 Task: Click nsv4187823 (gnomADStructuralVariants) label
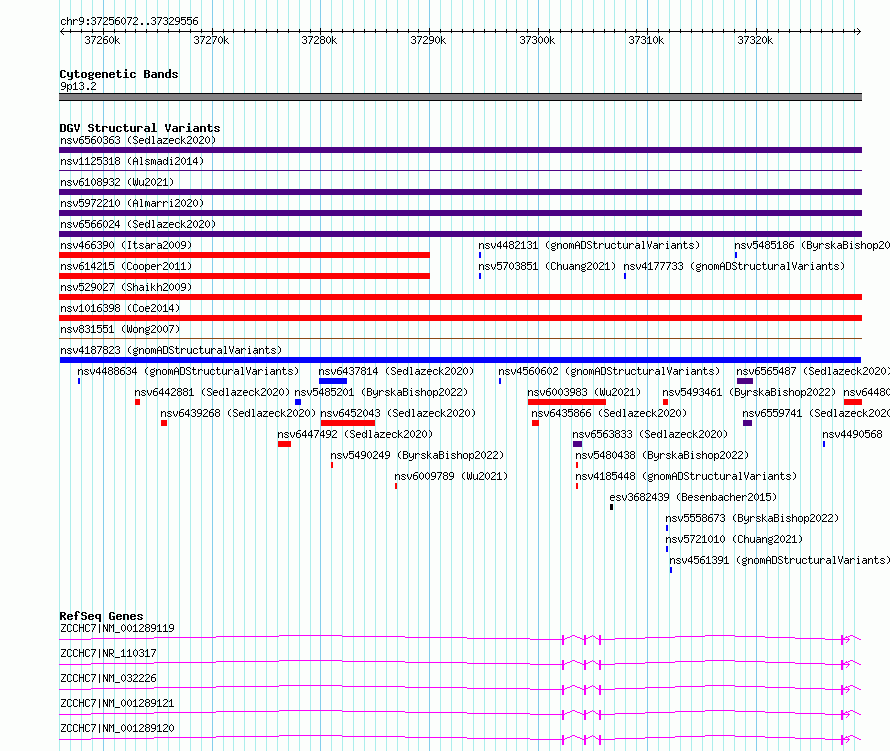point(171,350)
